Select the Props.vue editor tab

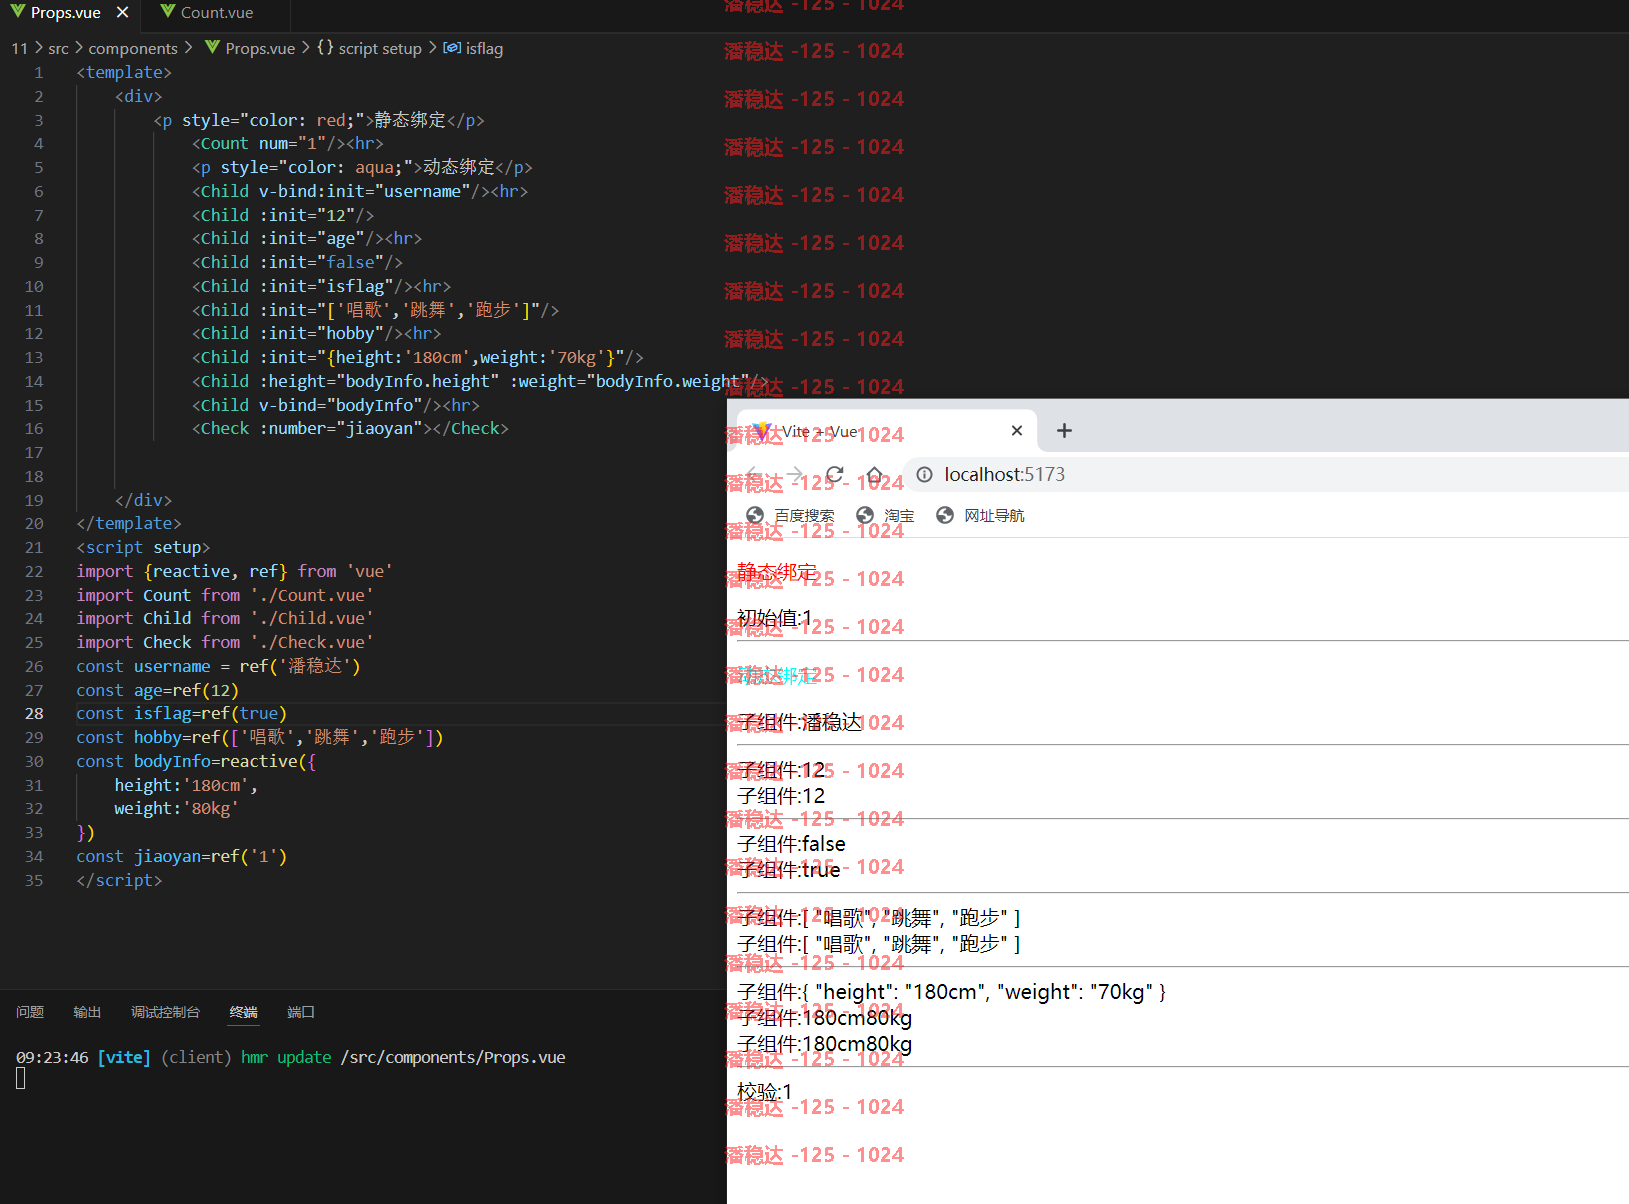tap(69, 13)
